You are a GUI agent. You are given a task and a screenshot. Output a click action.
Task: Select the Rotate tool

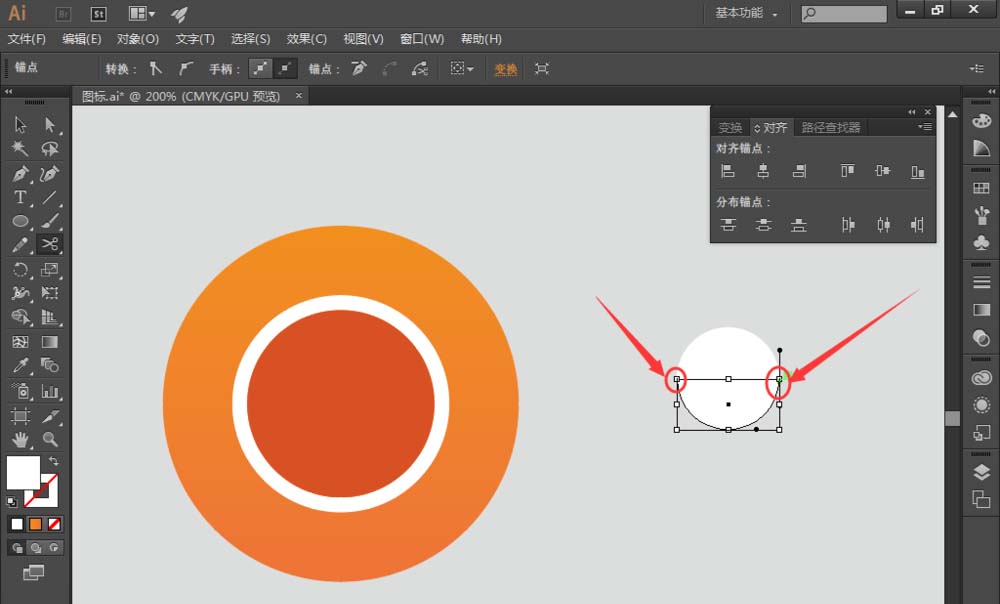tap(20, 269)
